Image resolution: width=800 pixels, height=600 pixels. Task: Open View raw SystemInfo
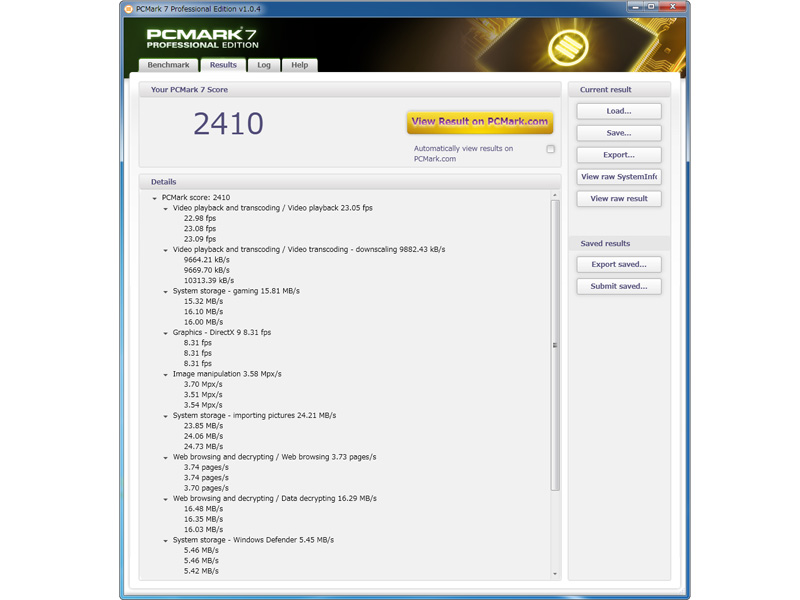[619, 177]
